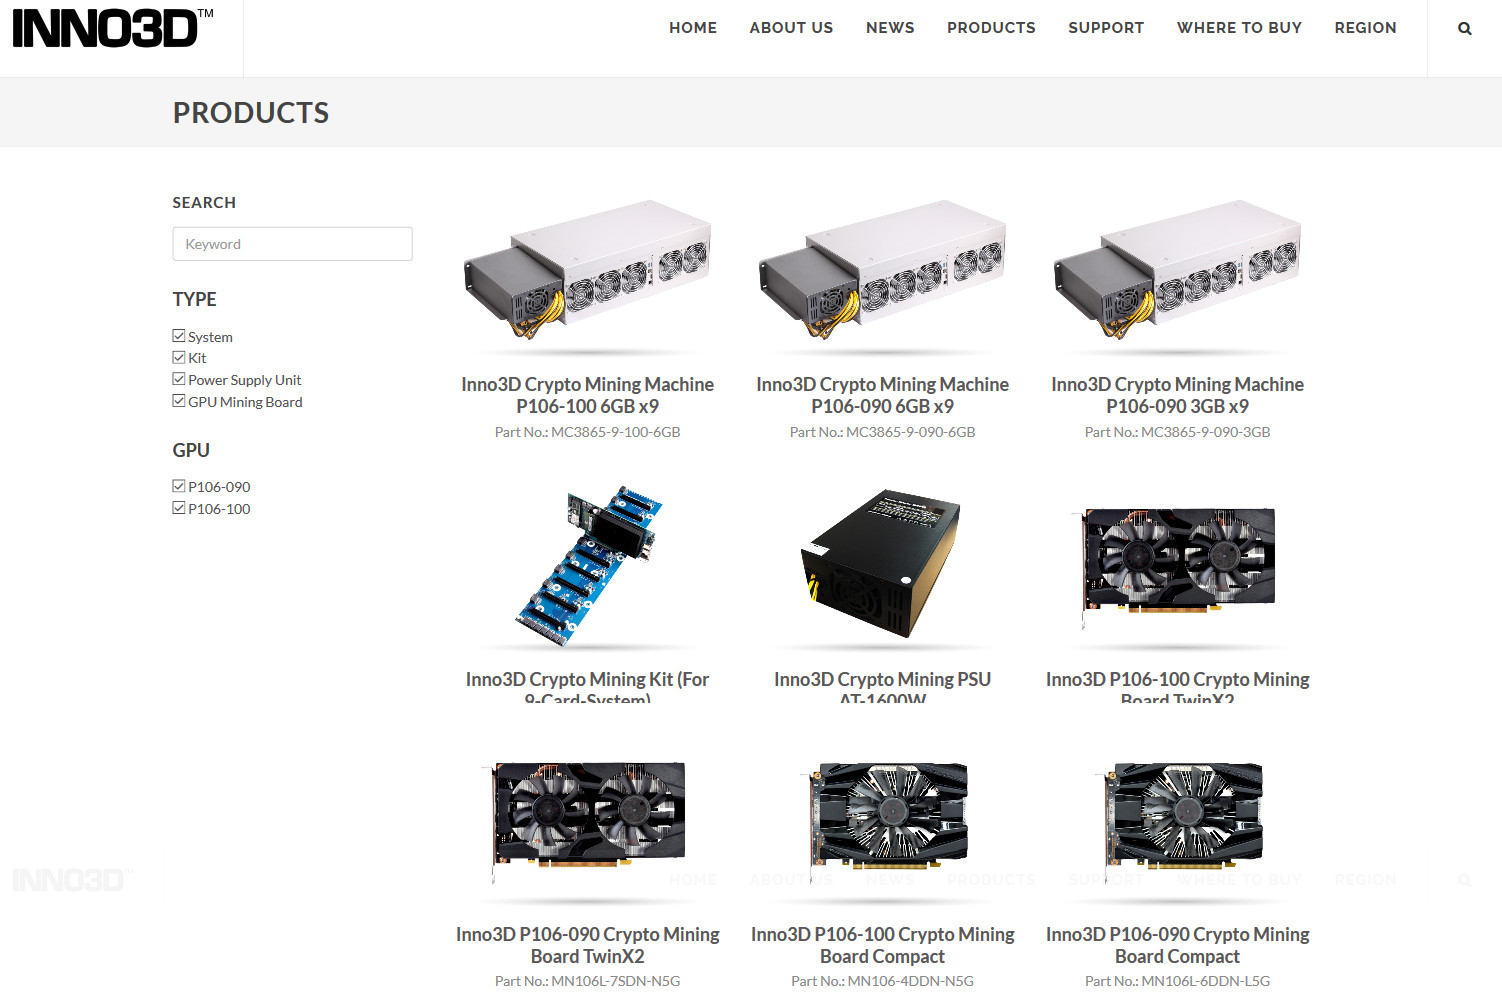Select Products in the navigation bar
Screen dimensions: 1502x998
(991, 28)
